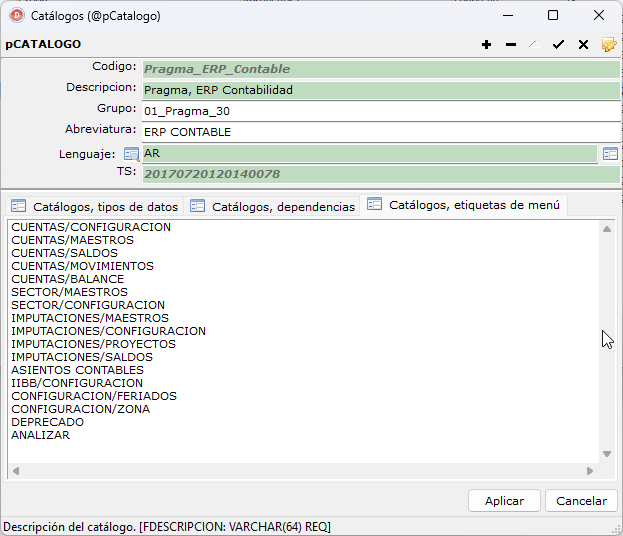Click the list's scroll up arrow
Screen dimensions: 623x536
pyautogui.click(x=607, y=229)
